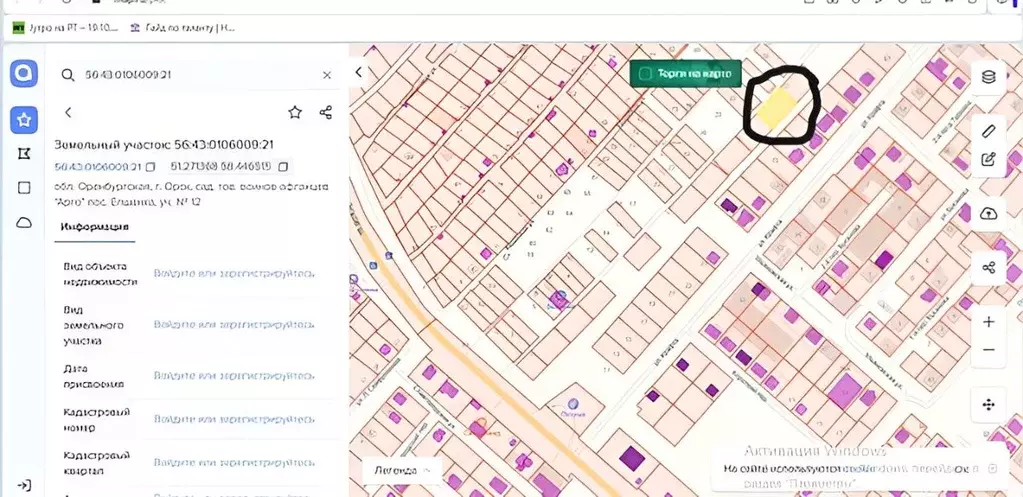Copy cadastral number 56:43:0106009:21

(x=151, y=166)
